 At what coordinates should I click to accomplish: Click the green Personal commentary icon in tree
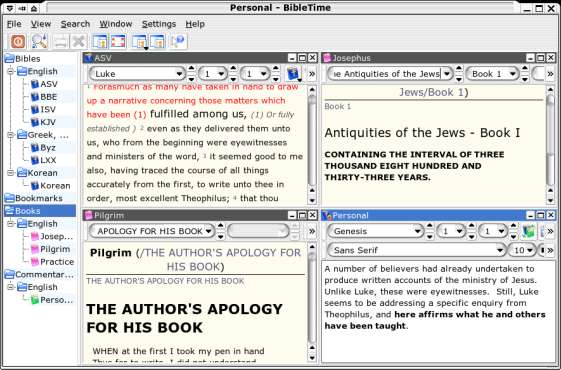(x=35, y=300)
